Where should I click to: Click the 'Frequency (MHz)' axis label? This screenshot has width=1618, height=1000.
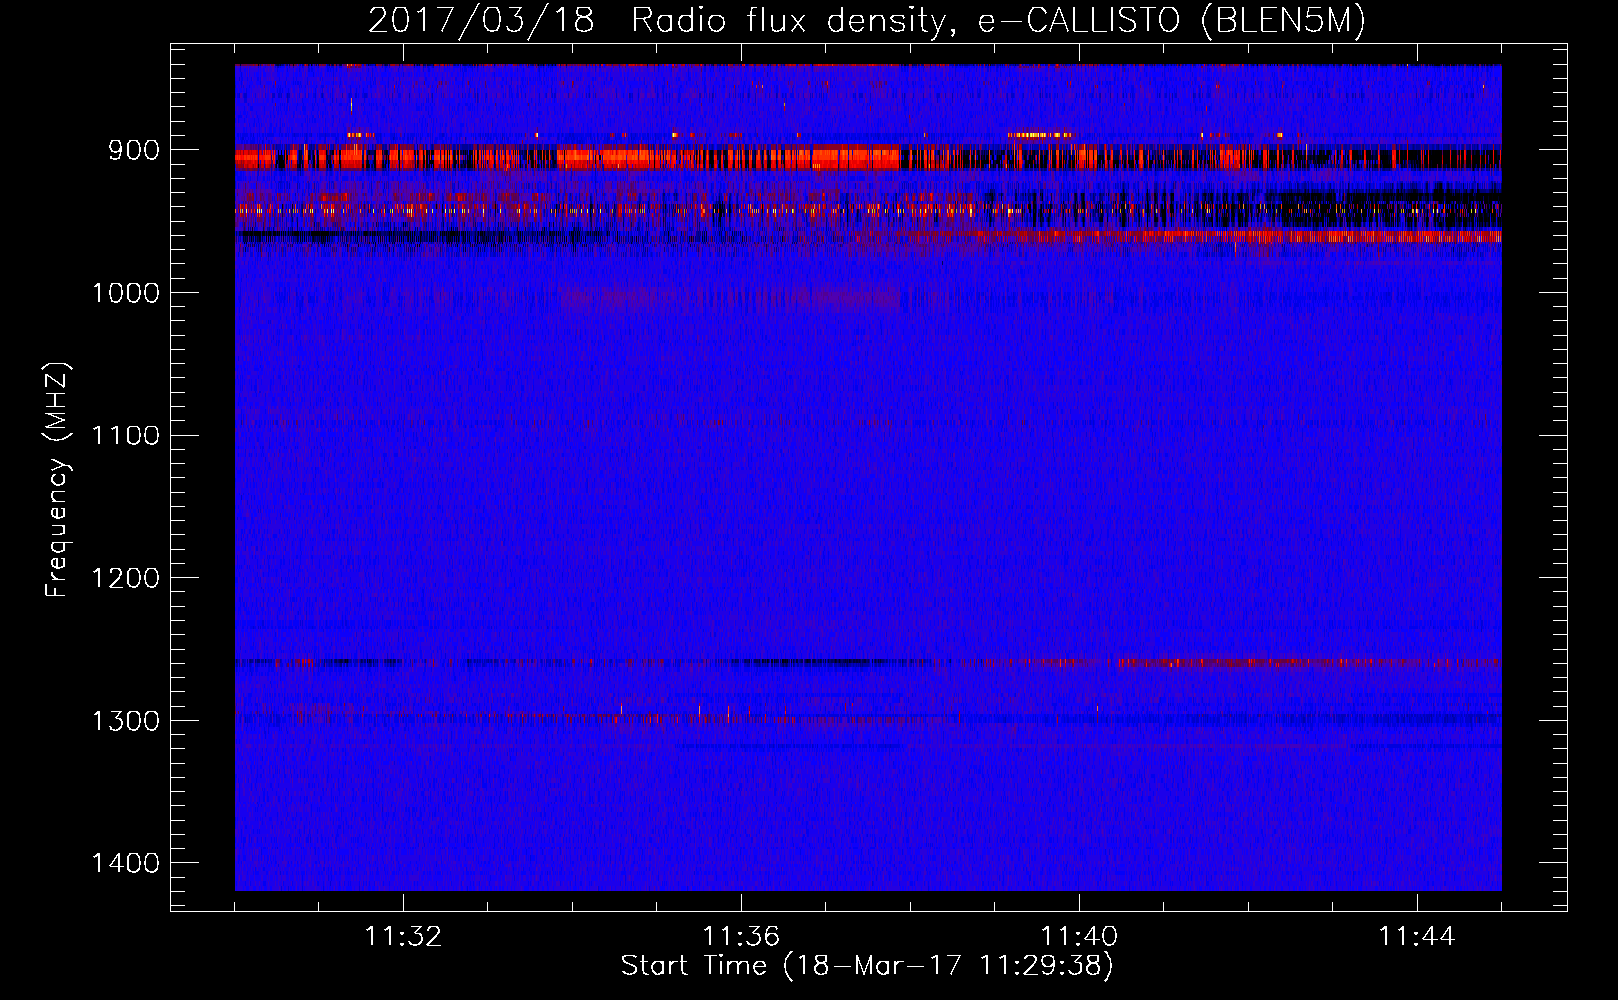[57, 480]
